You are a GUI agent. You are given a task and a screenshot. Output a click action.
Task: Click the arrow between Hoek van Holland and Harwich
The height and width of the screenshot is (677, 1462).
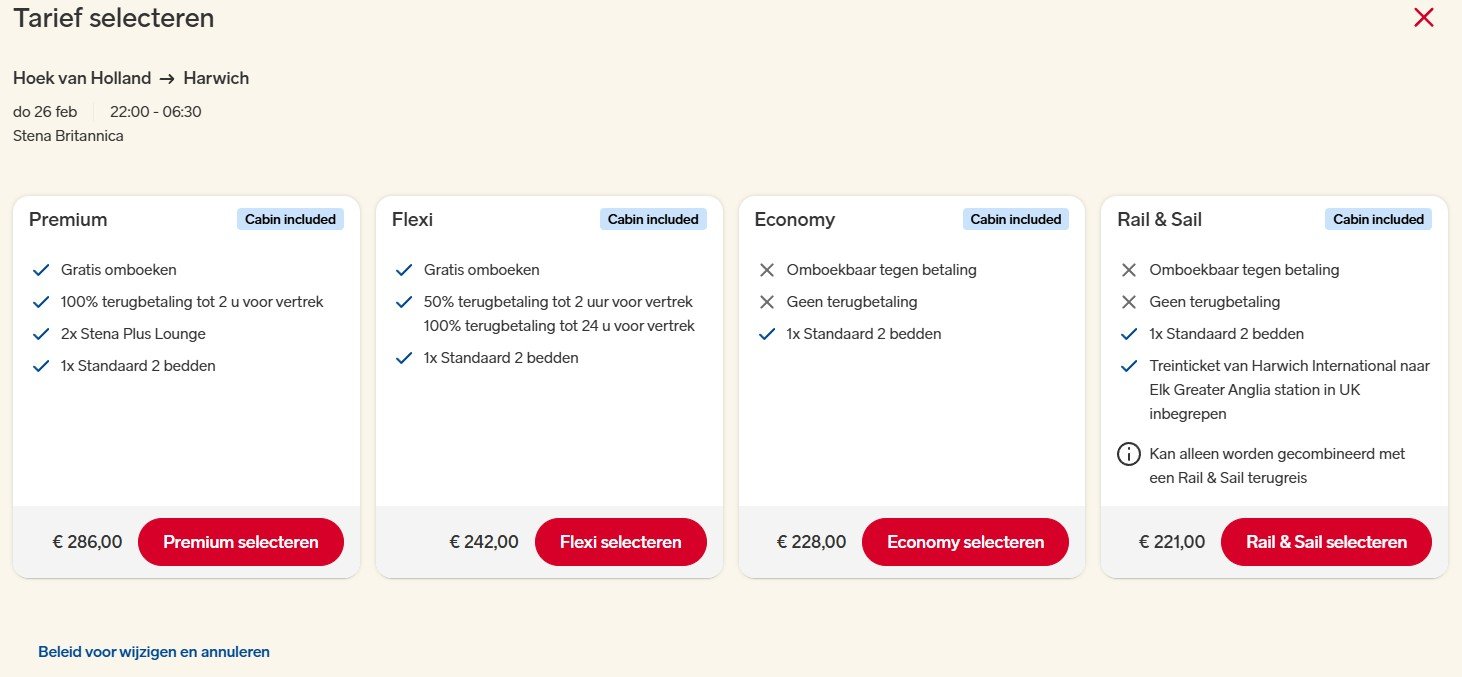point(169,78)
